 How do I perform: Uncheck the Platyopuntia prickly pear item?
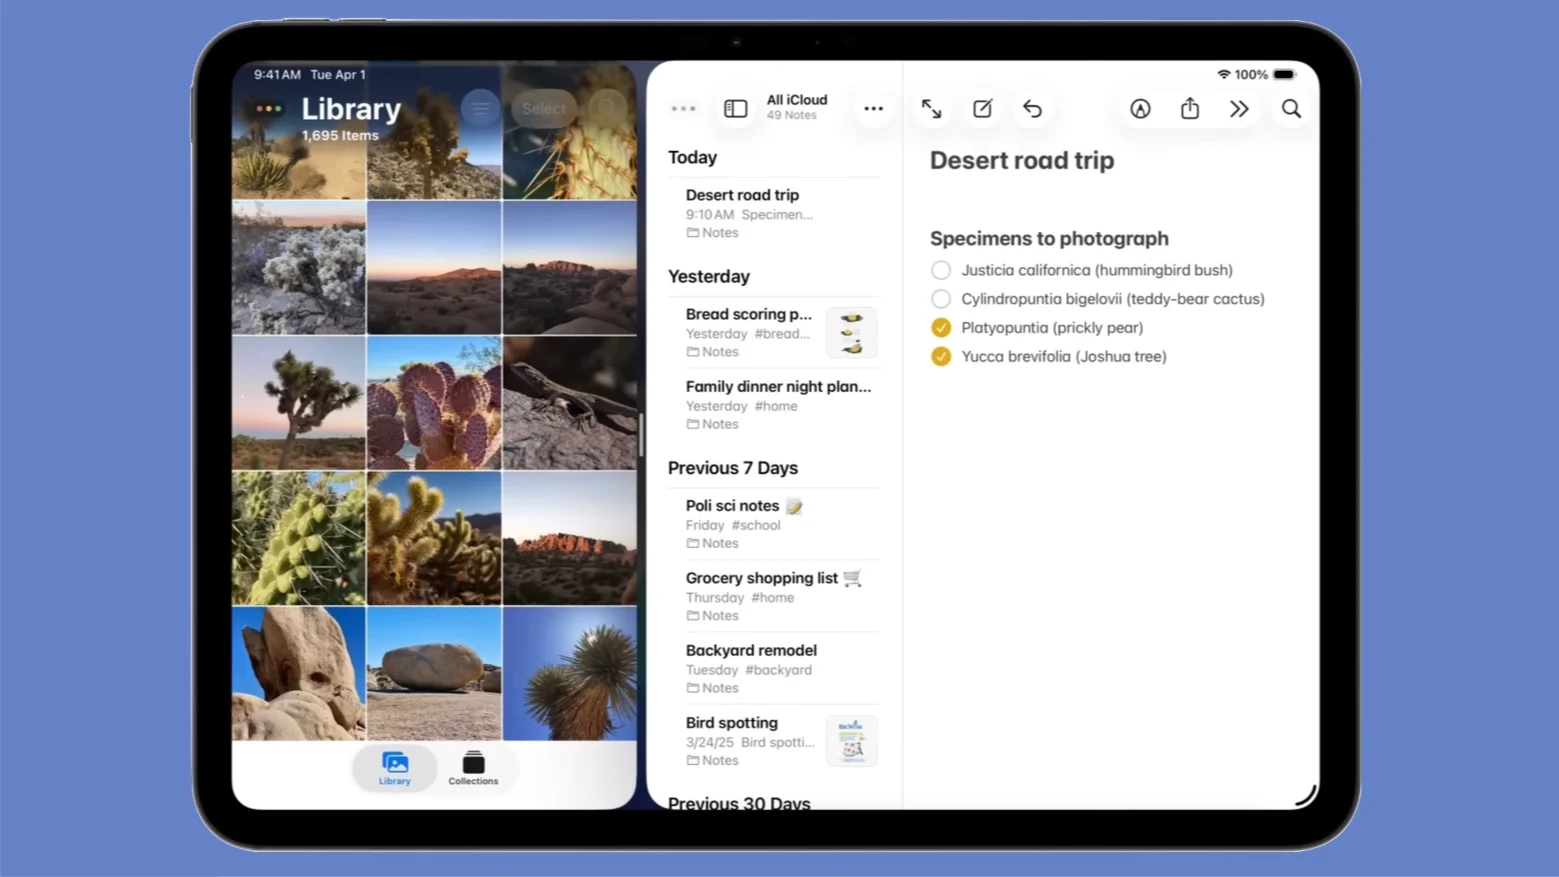(x=941, y=328)
